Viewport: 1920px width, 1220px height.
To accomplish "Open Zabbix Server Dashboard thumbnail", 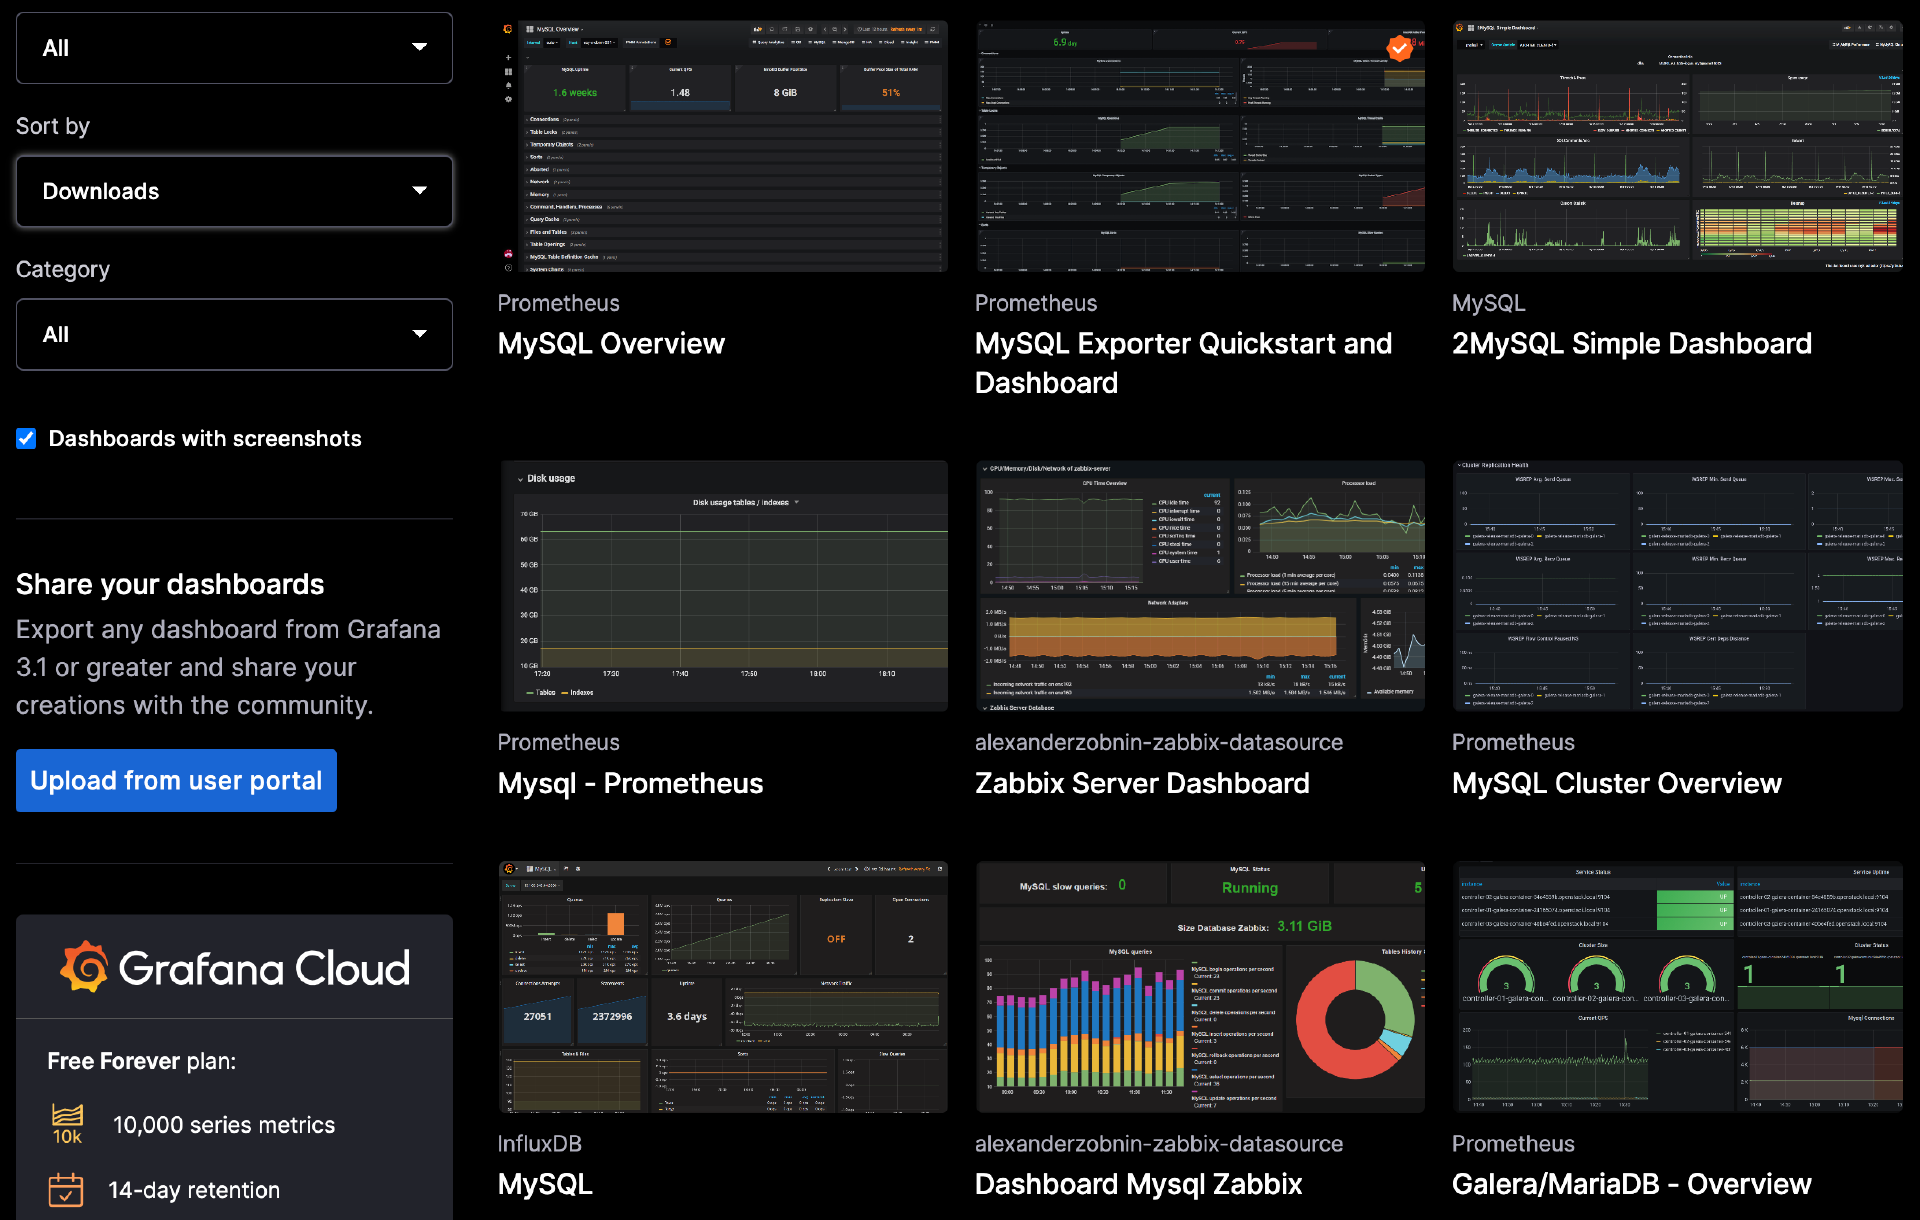I will tap(1200, 586).
